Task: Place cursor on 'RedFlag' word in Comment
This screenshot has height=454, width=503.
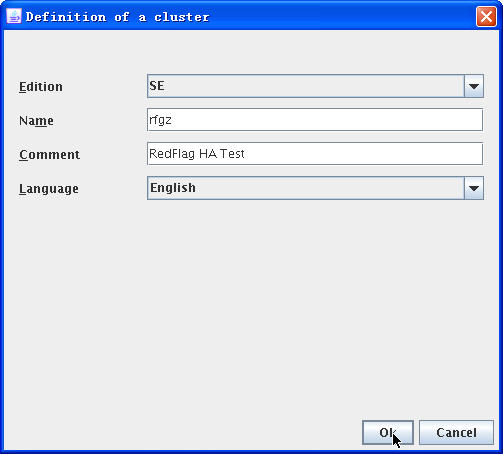Action: [171, 154]
